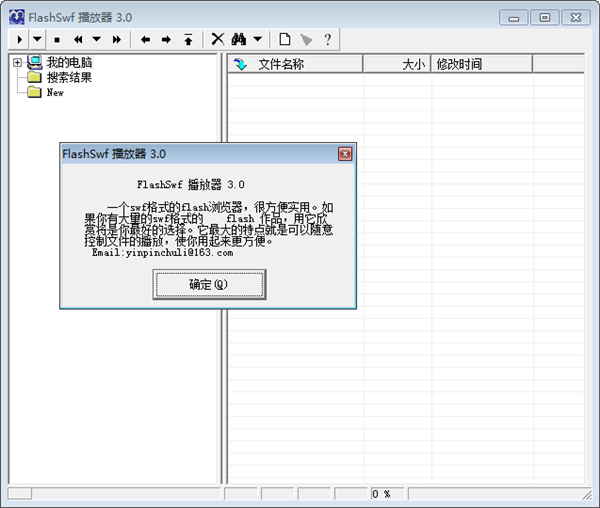Open search with the binoculars icon
Image resolution: width=600 pixels, height=508 pixels.
pyautogui.click(x=239, y=39)
